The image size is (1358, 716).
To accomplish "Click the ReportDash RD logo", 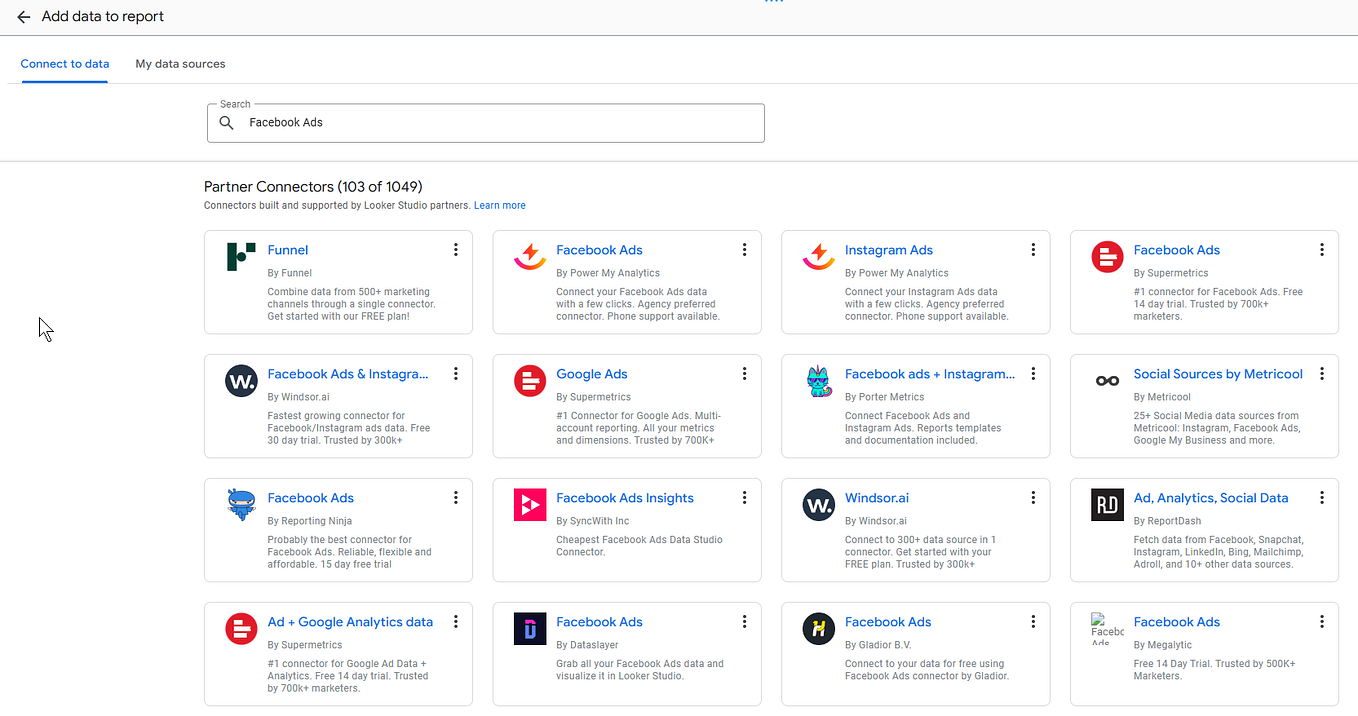I will (1107, 505).
